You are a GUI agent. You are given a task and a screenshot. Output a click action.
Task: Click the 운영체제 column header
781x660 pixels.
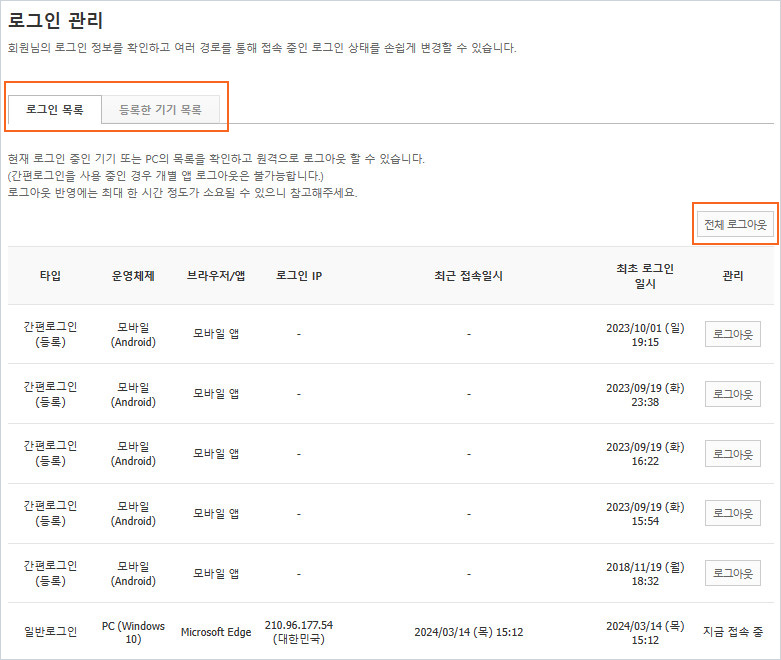[133, 276]
